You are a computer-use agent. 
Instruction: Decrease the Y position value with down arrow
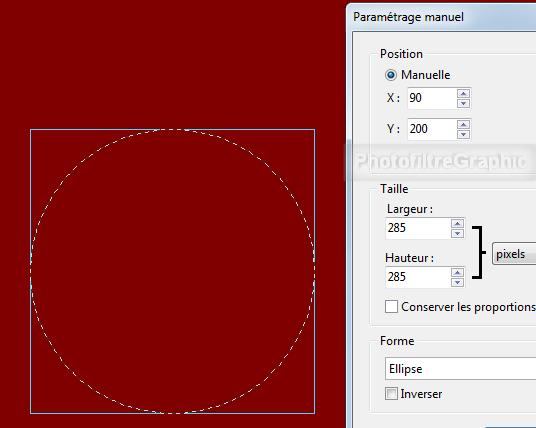(463, 134)
